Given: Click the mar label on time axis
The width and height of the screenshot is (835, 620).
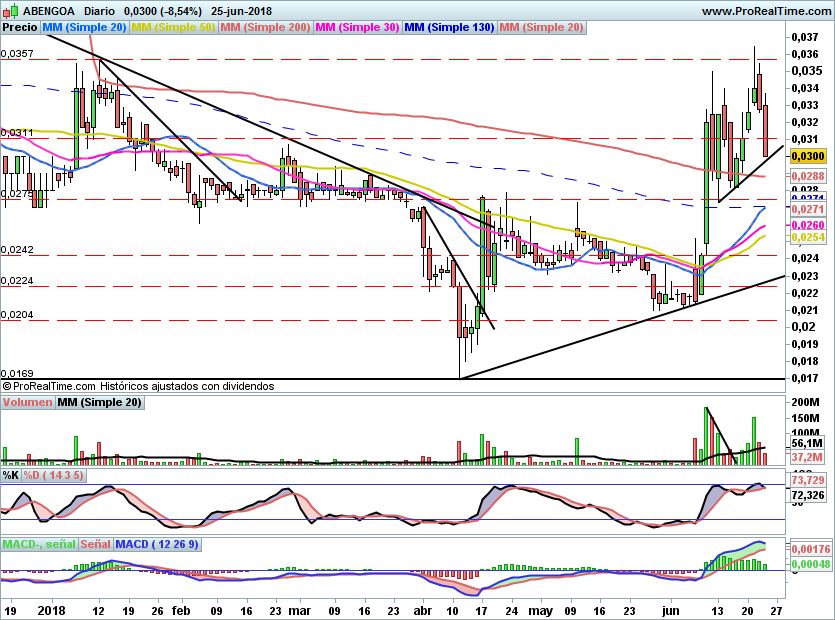Looking at the screenshot, I should click(299, 610).
